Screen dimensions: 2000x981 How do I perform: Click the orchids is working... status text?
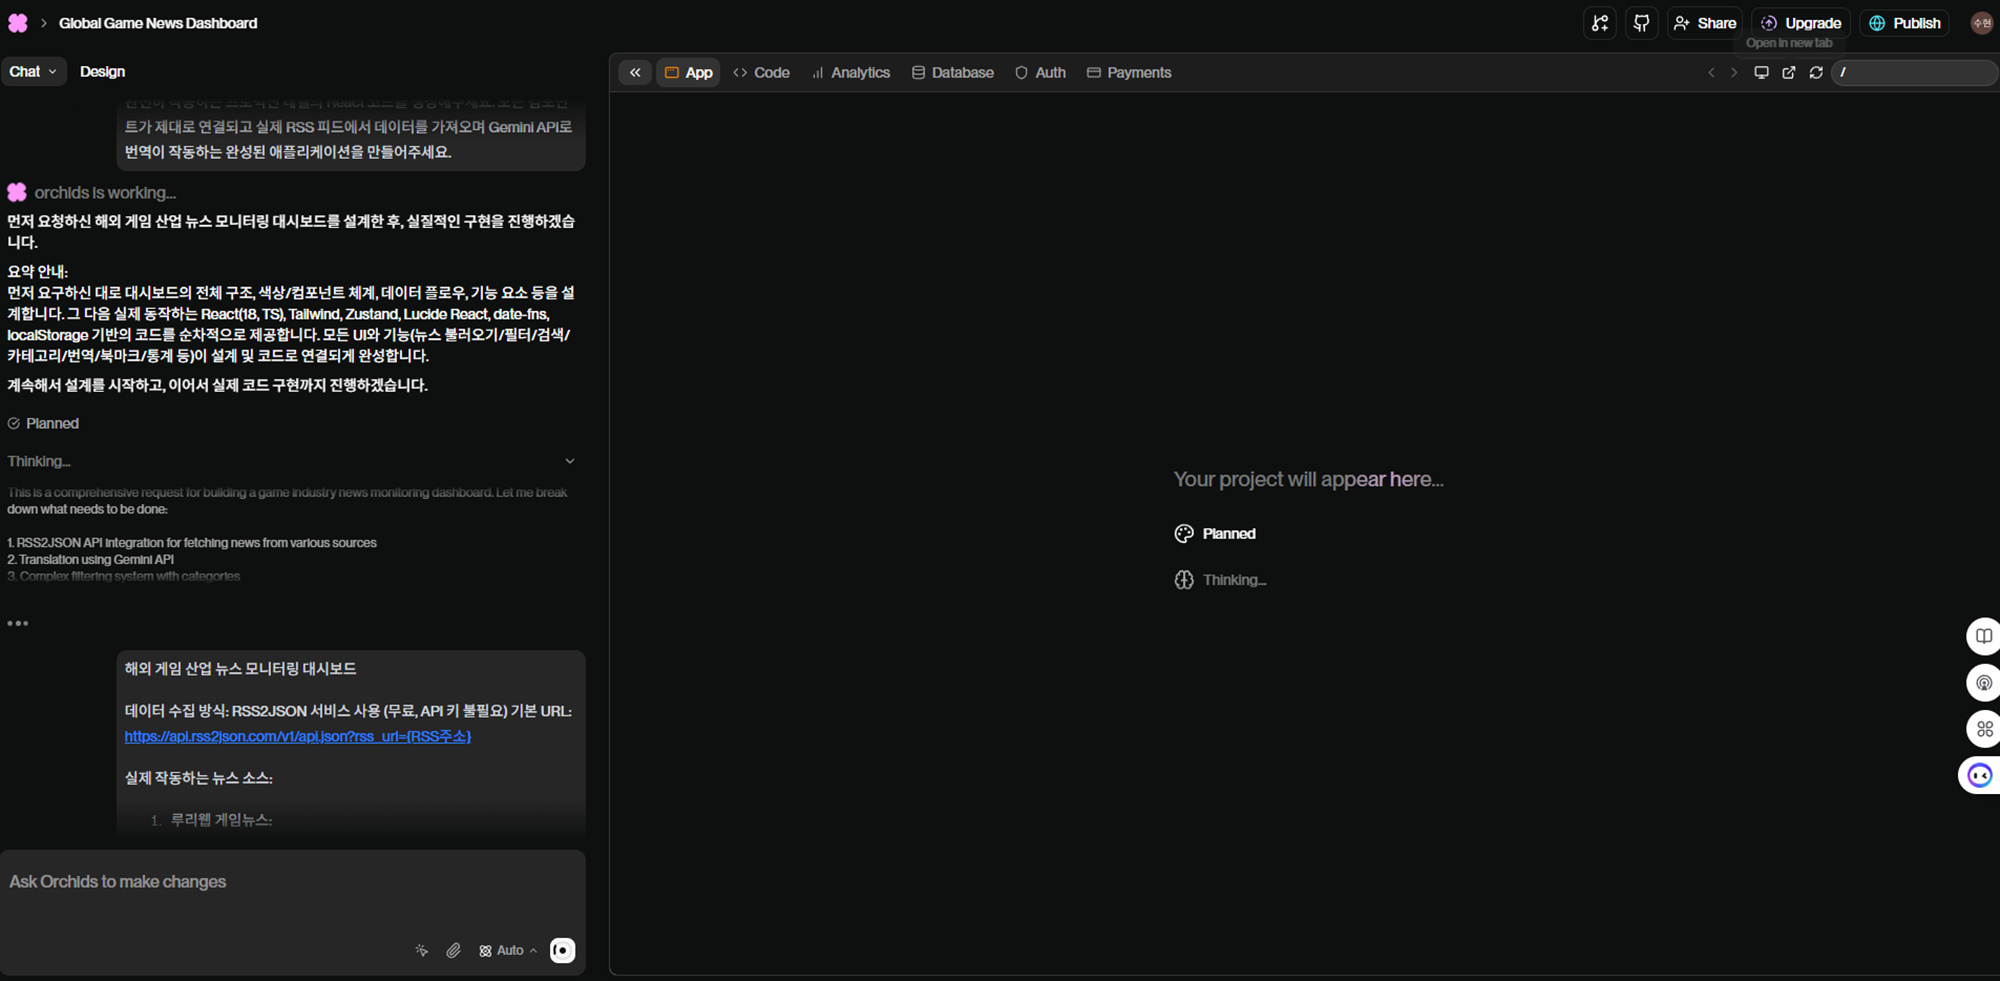[105, 193]
